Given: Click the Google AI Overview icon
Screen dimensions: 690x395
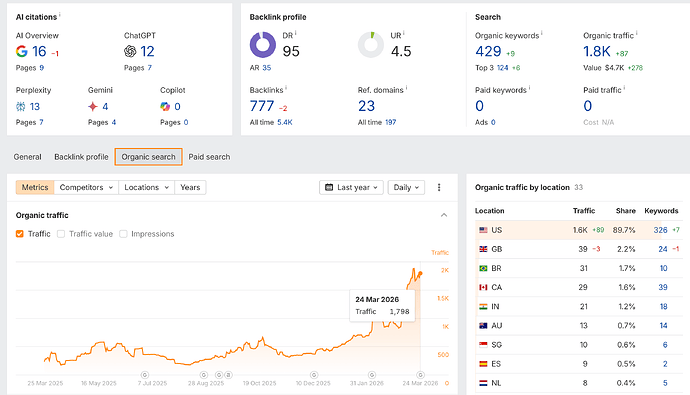Looking at the screenshot, I should [22, 51].
